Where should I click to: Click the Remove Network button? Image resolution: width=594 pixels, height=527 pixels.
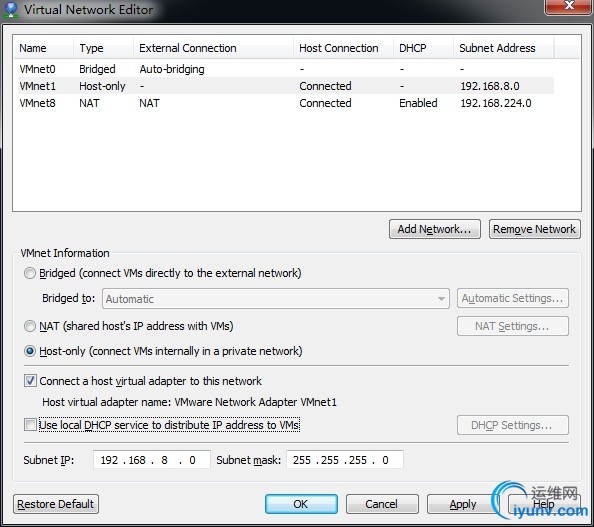(535, 229)
